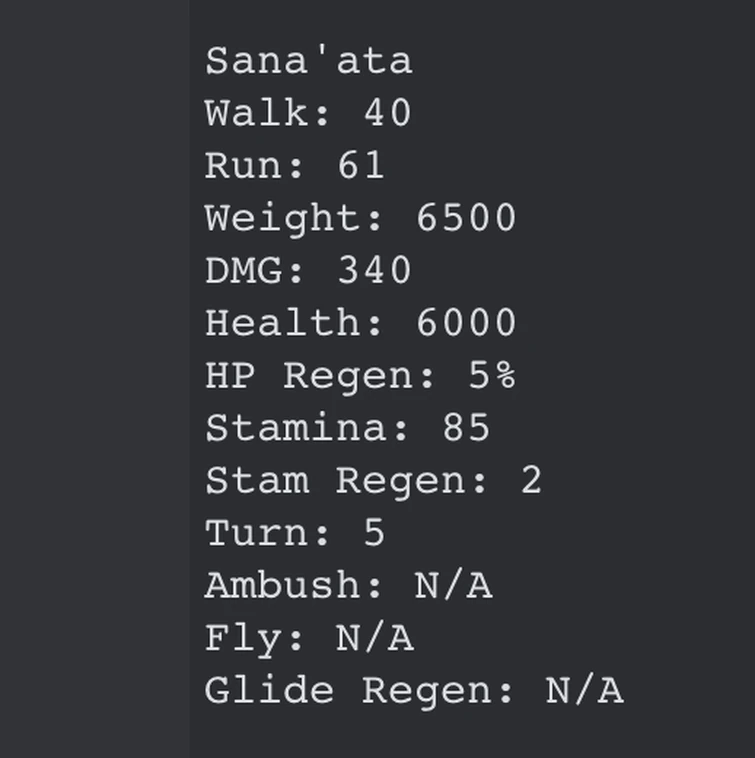Select the 5% HP regen value

coord(492,376)
